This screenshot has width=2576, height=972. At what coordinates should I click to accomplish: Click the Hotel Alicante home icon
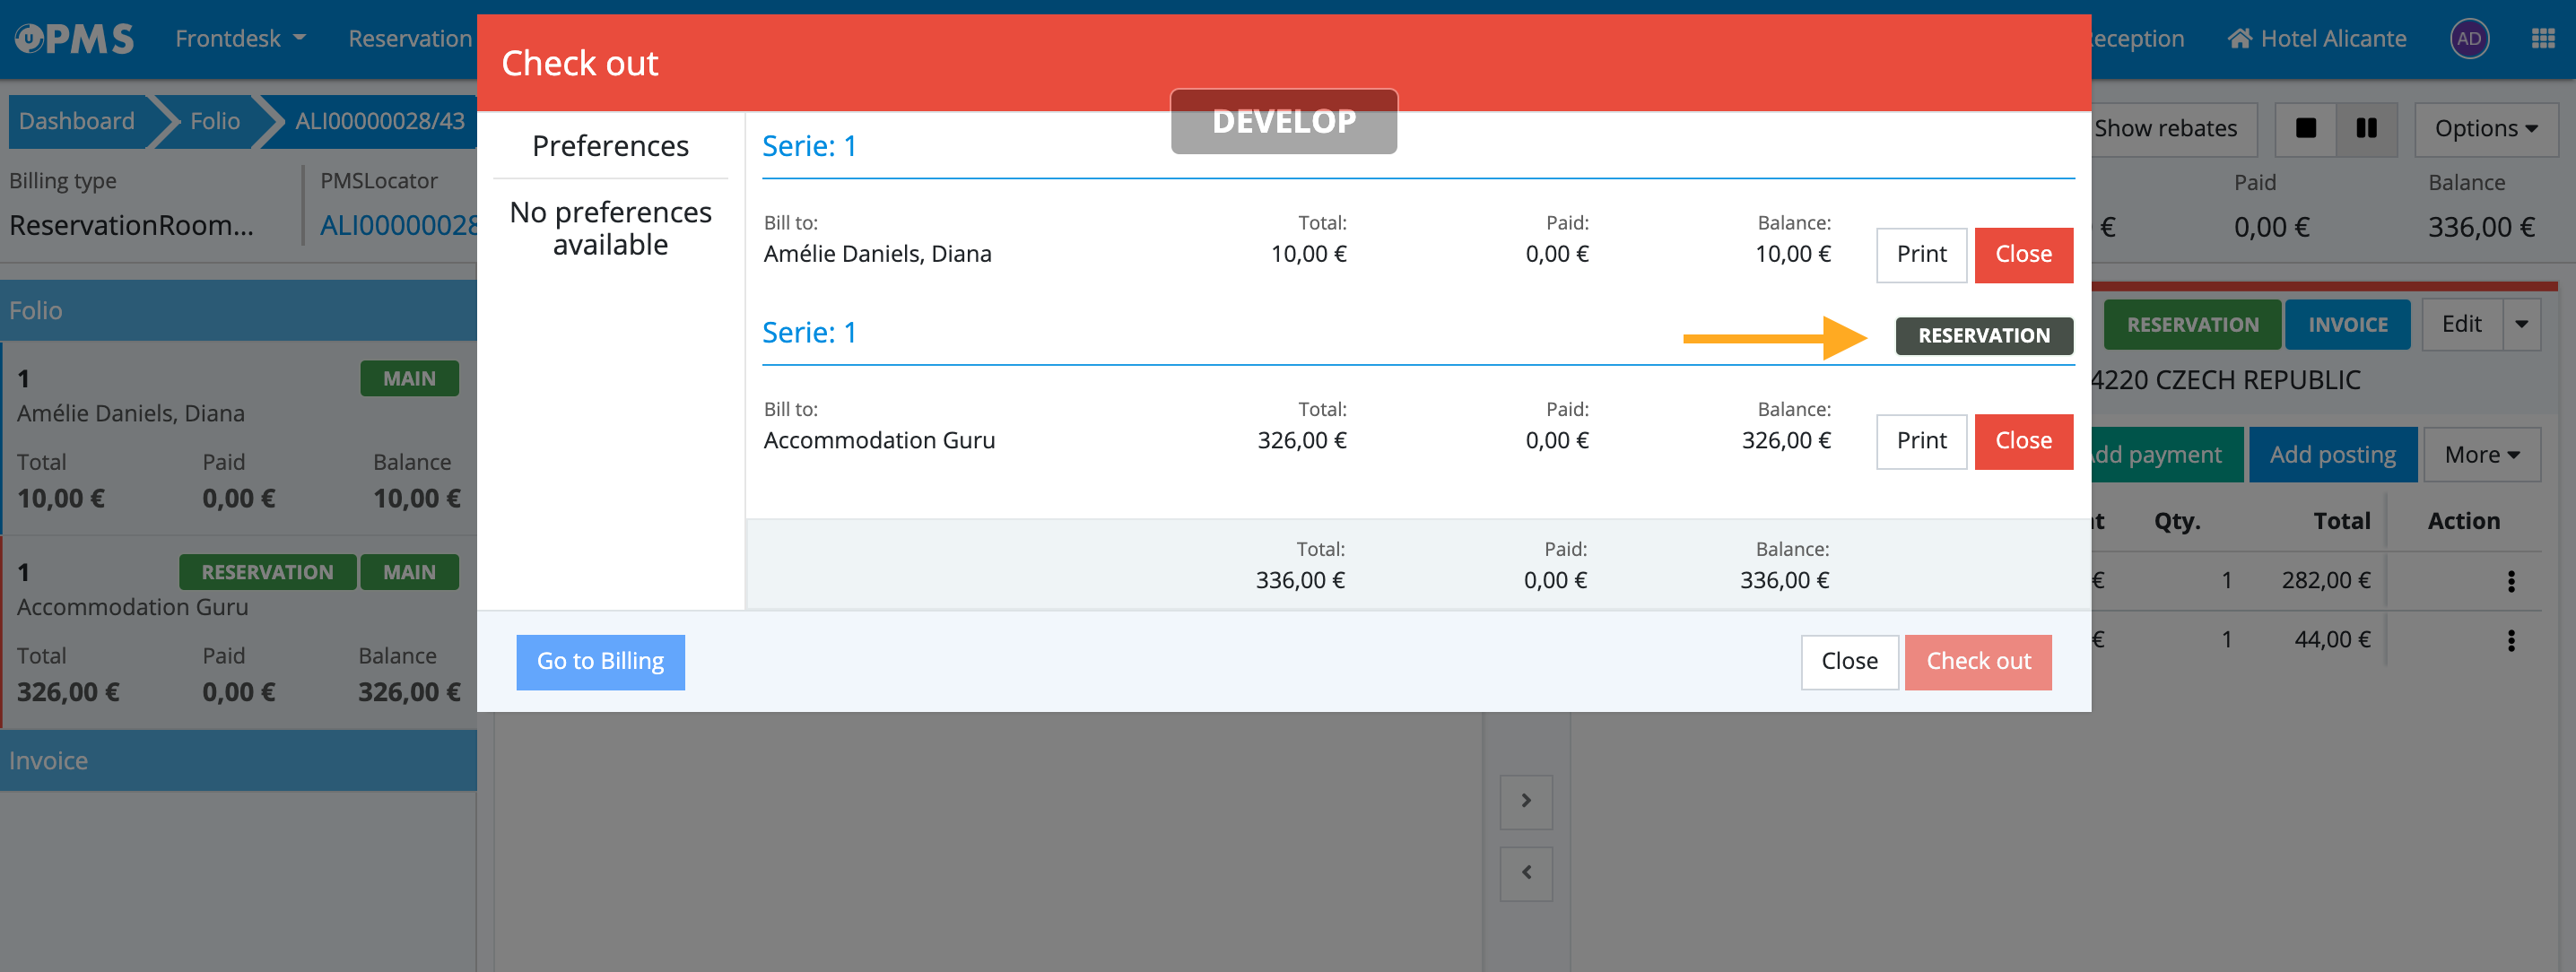[x=2239, y=39]
